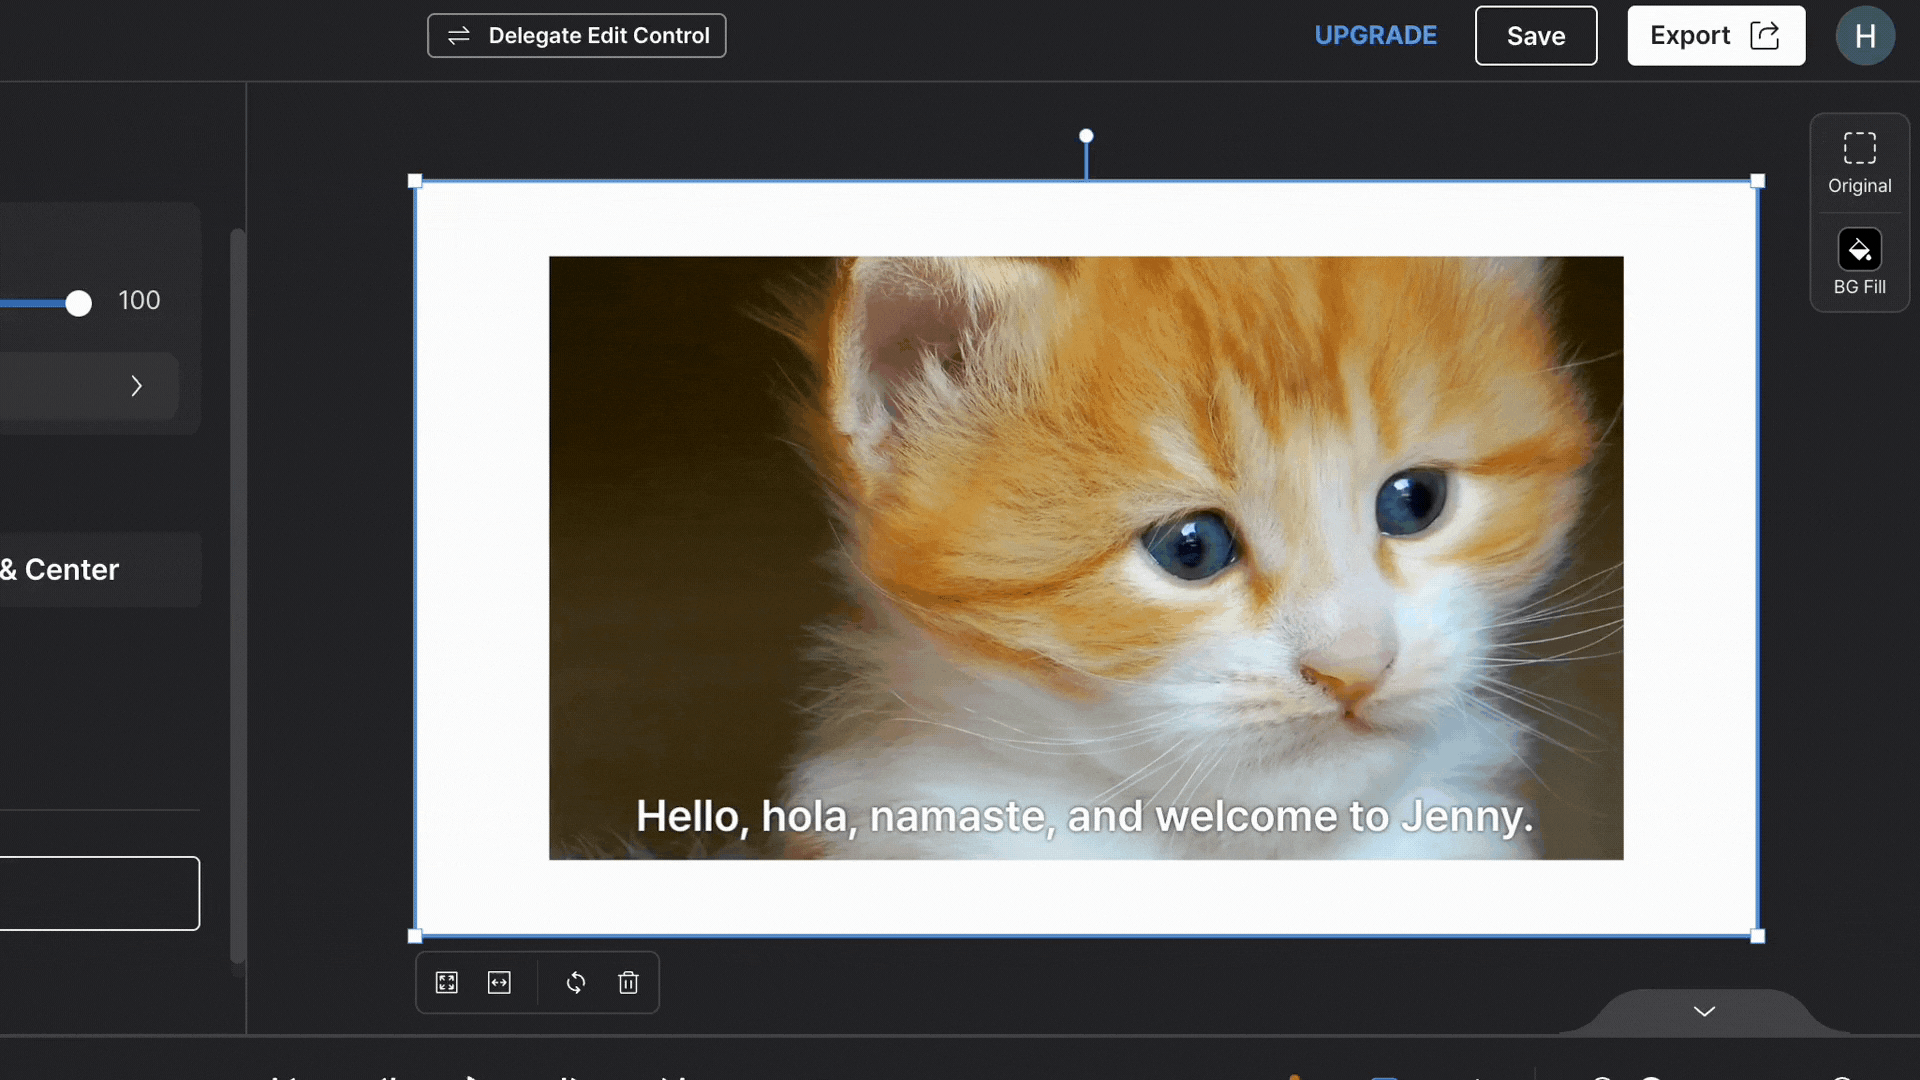Select the horizontal resize icon

[499, 983]
